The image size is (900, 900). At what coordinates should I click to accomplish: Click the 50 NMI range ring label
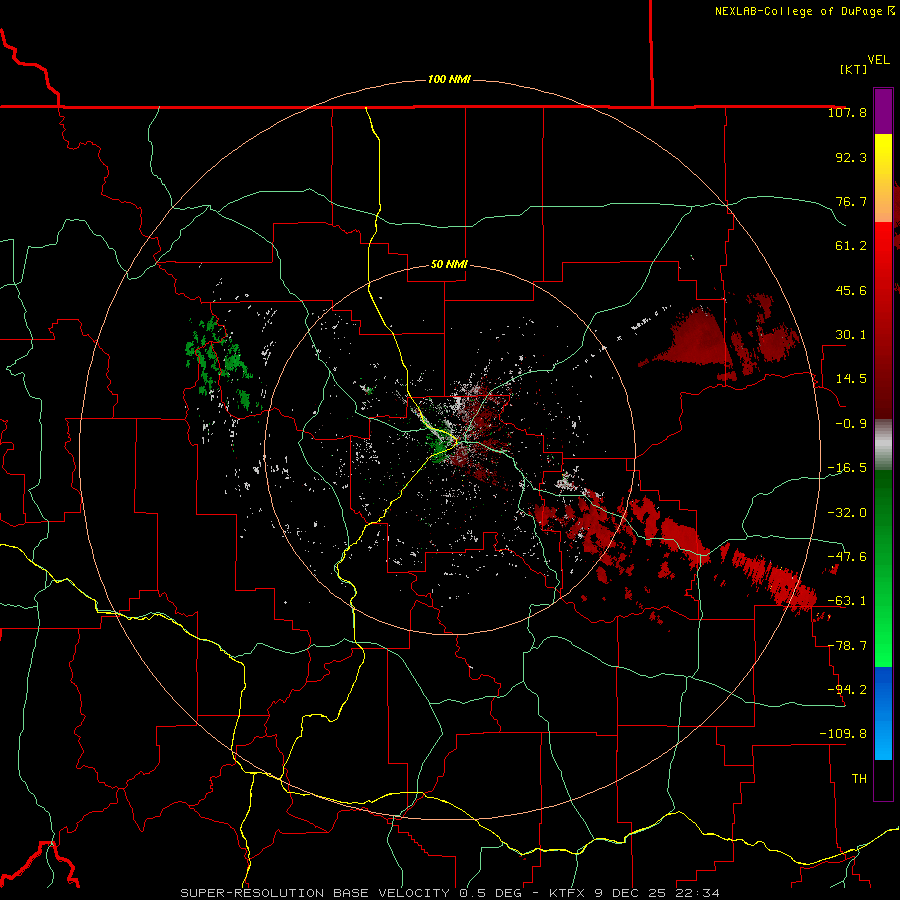click(x=449, y=264)
